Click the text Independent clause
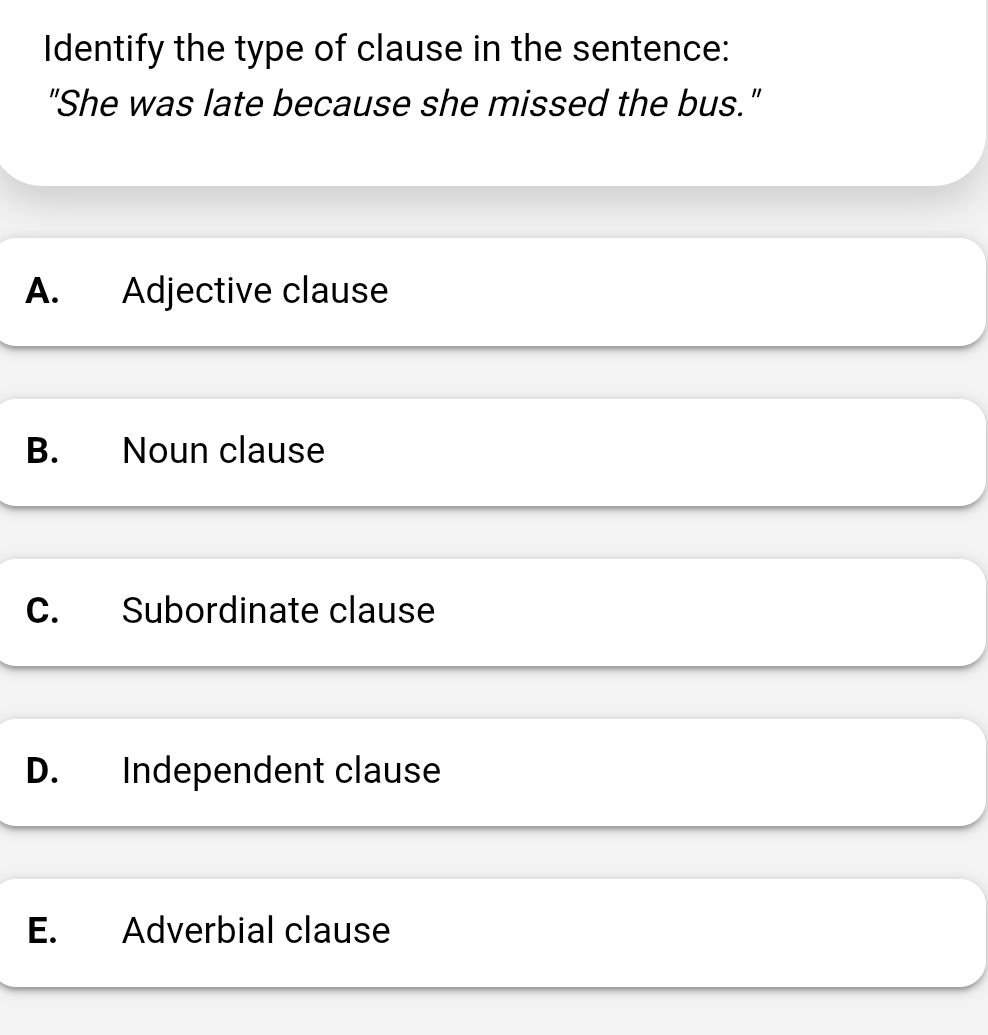988x1035 pixels. (281, 771)
